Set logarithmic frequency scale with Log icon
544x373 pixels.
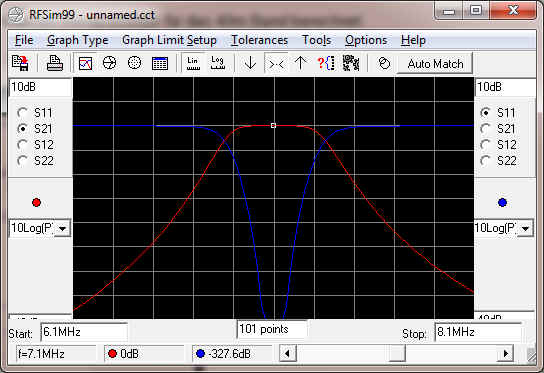pos(218,63)
